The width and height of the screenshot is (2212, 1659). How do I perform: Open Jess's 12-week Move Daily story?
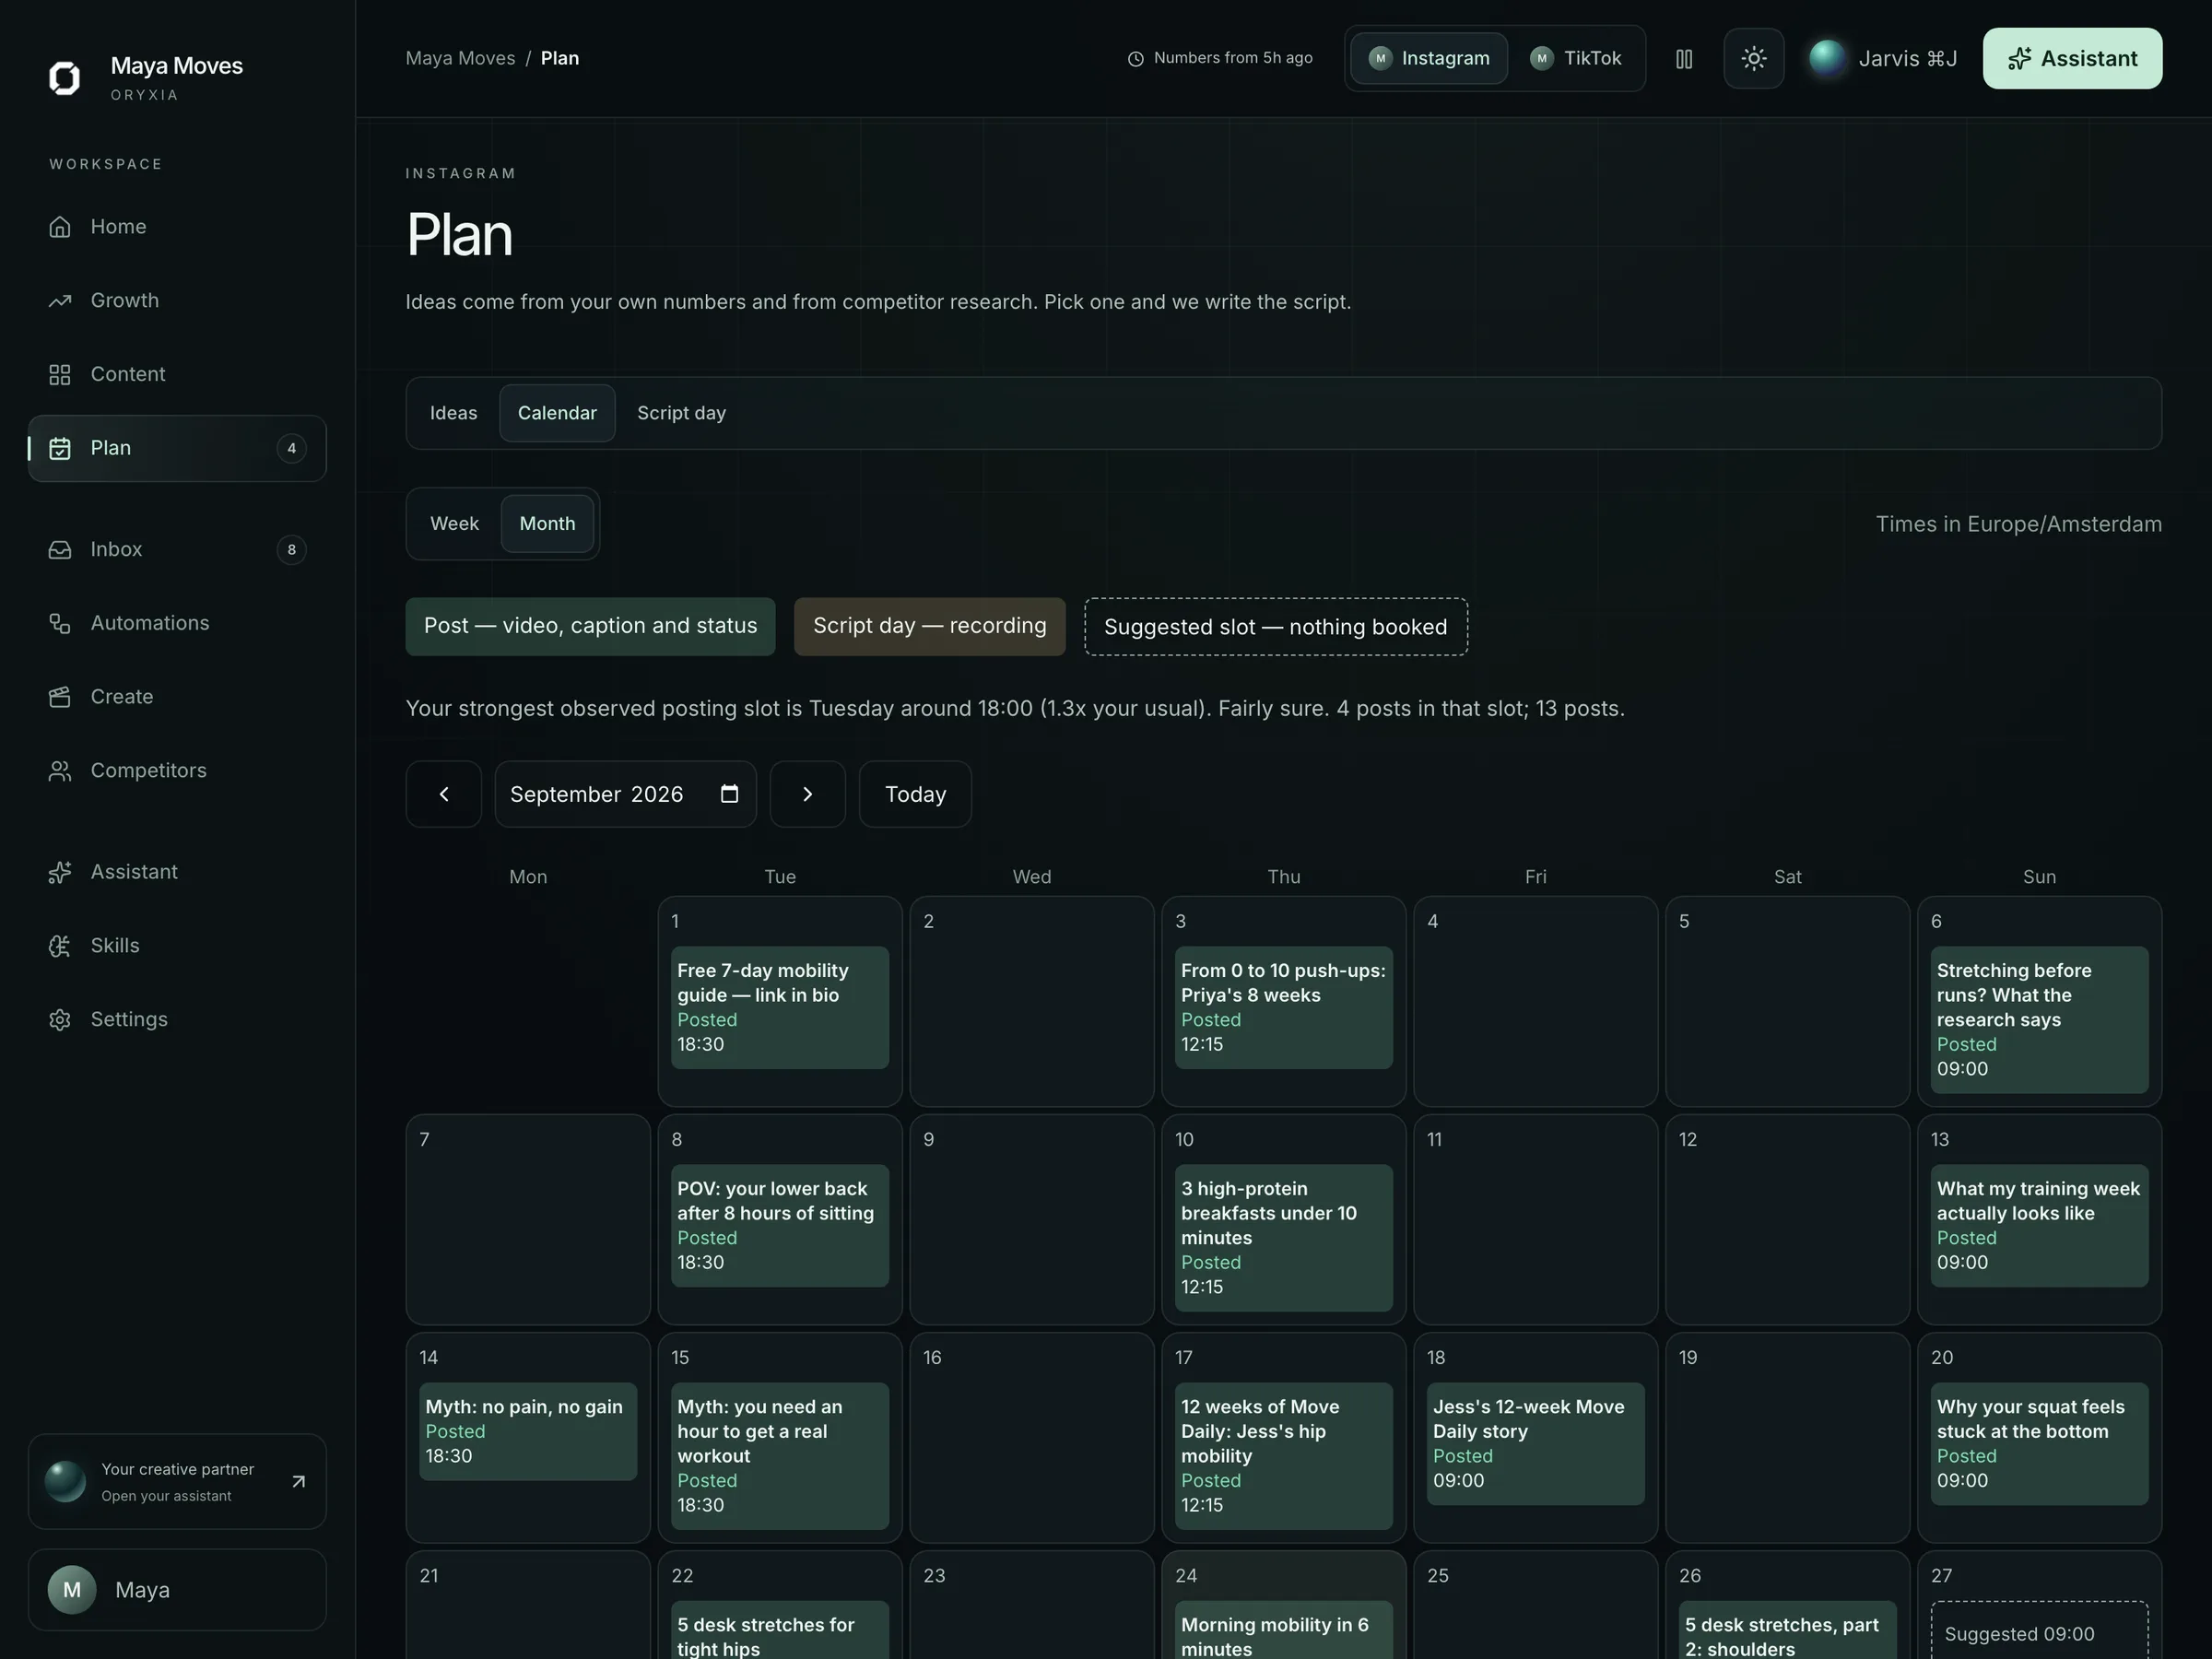coord(1535,1444)
